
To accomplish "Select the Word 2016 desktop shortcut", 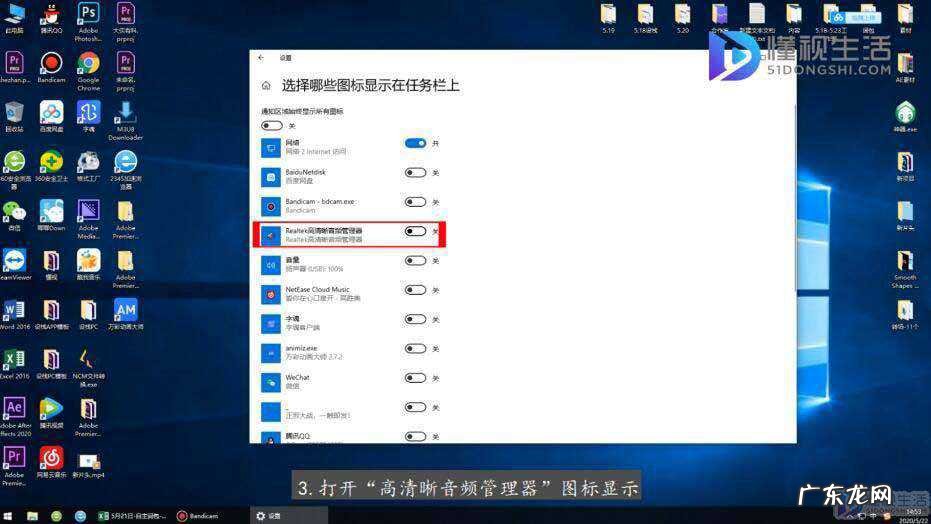I will tap(14, 315).
